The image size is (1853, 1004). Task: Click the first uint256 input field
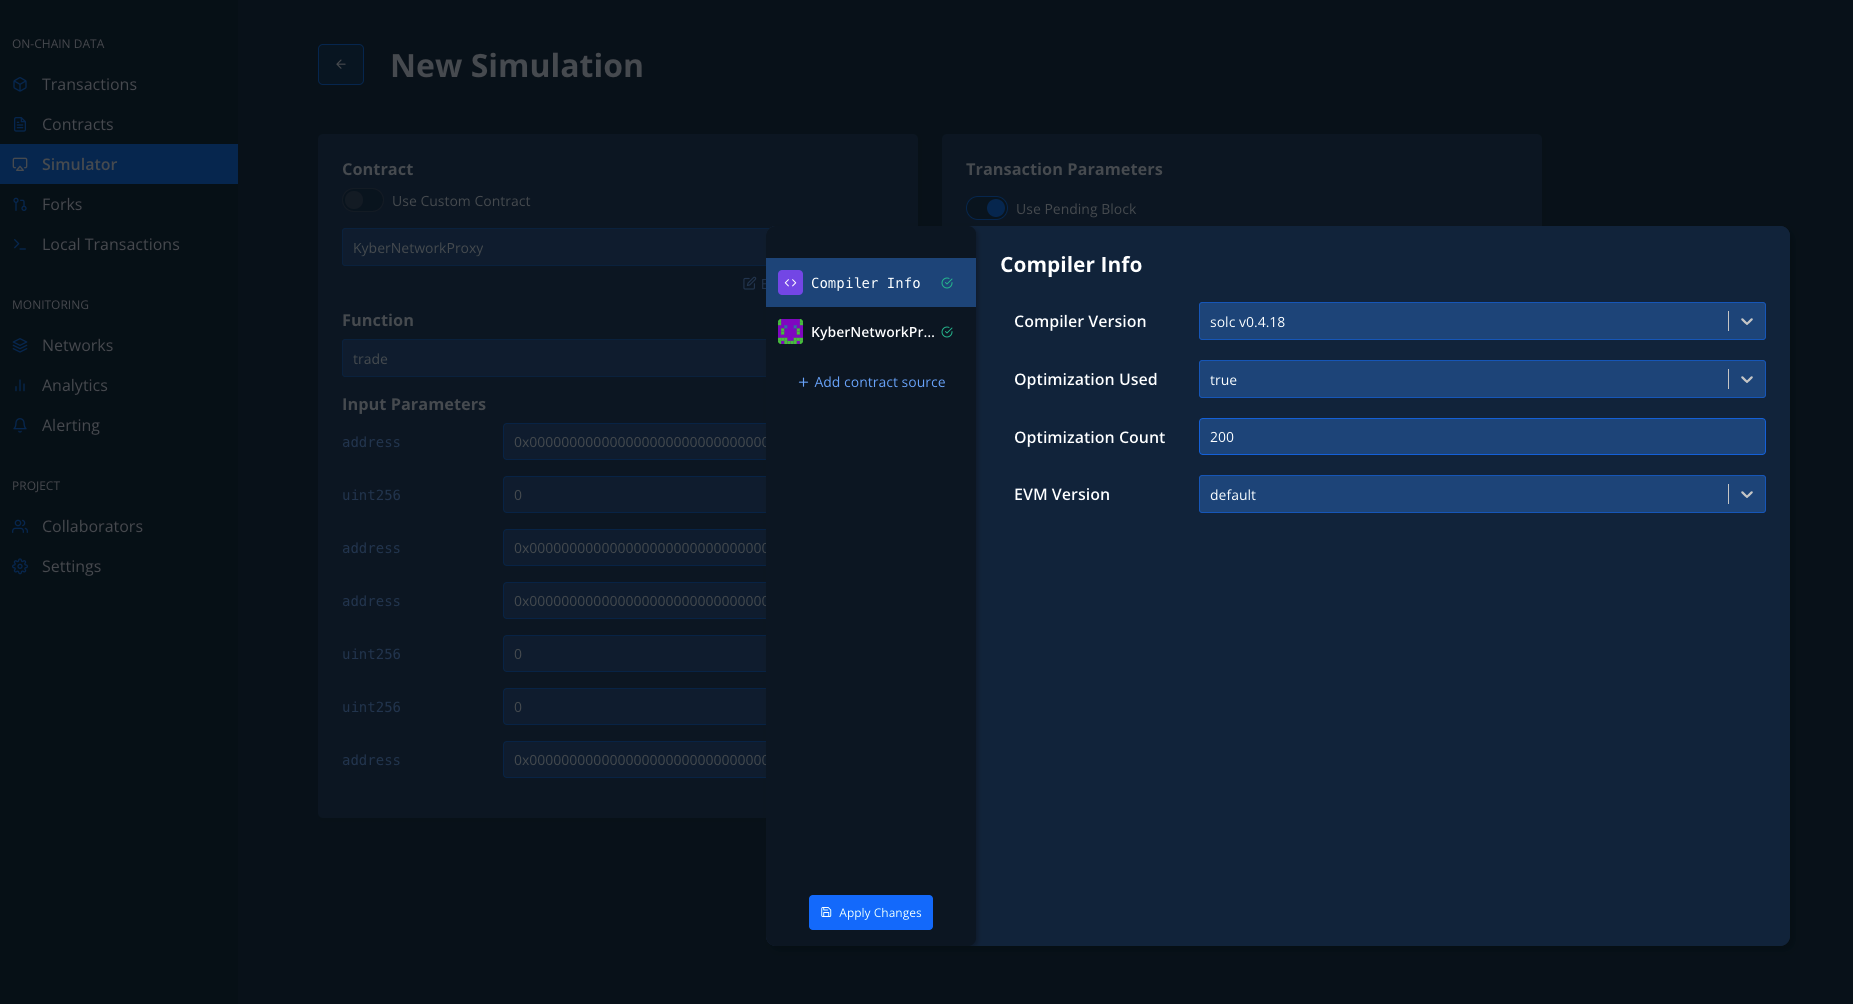[634, 494]
